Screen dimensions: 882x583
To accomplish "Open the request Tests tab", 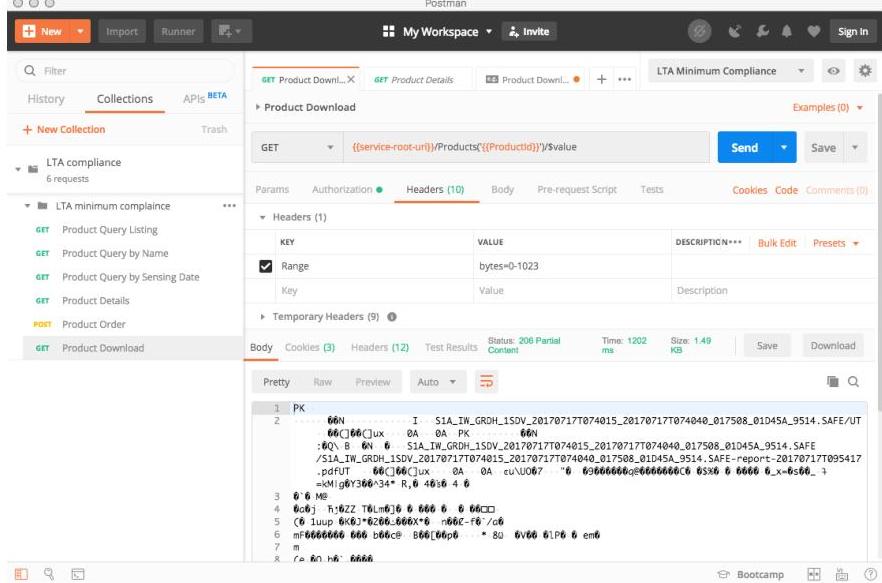I will (652, 190).
